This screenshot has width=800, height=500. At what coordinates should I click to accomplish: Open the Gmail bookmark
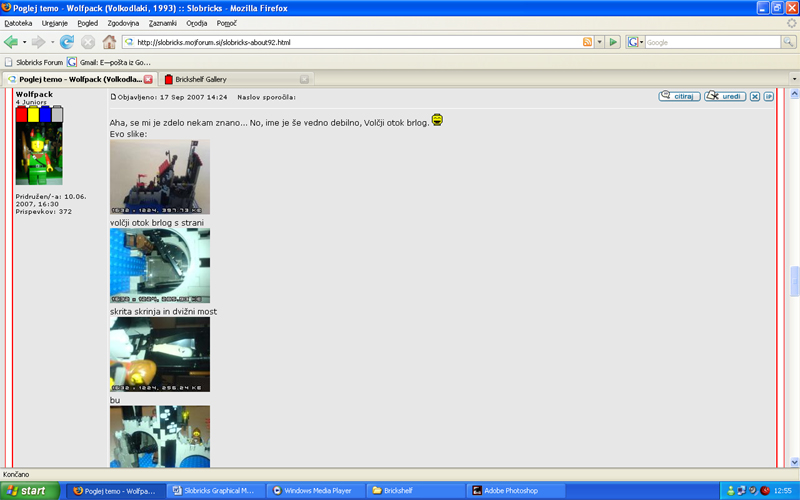pyautogui.click(x=109, y=62)
